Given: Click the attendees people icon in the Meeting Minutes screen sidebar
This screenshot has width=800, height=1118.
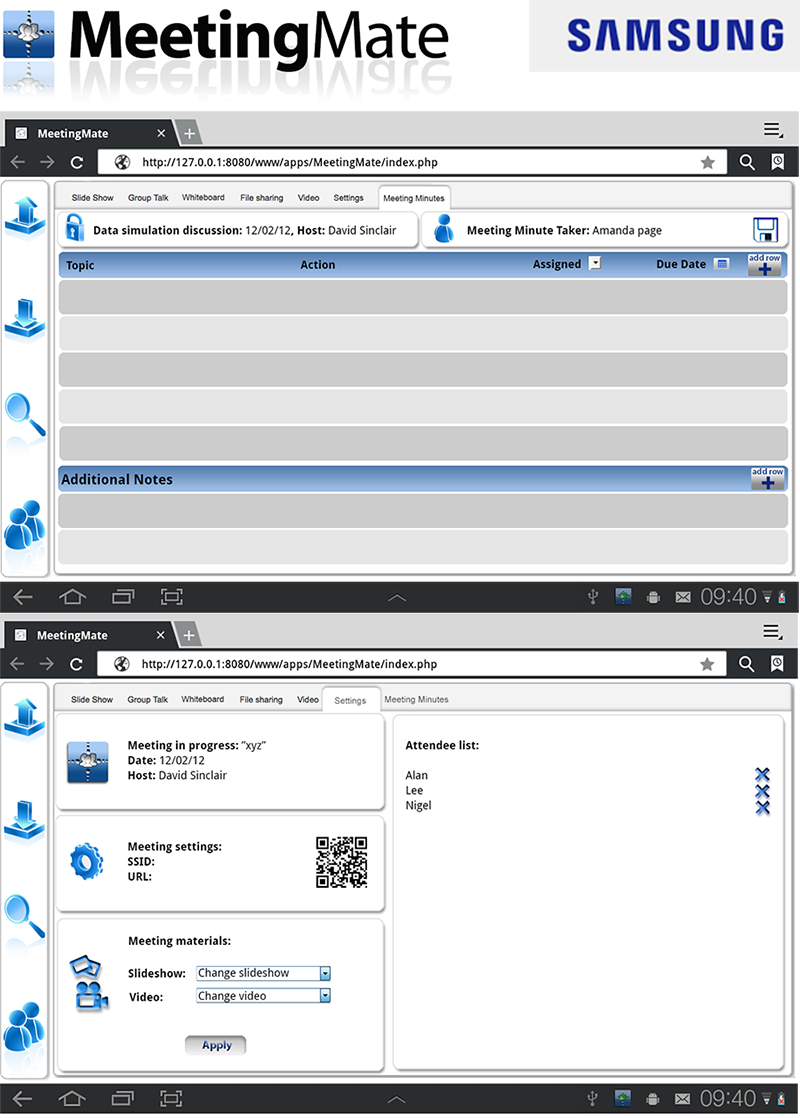Looking at the screenshot, I should click(x=25, y=525).
